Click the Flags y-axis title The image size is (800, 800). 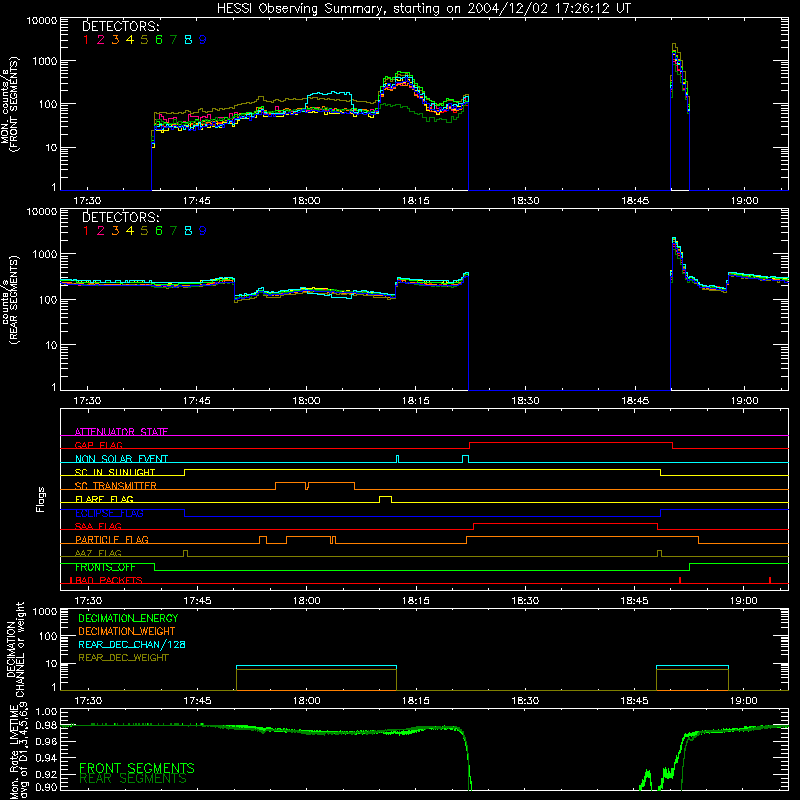41,499
